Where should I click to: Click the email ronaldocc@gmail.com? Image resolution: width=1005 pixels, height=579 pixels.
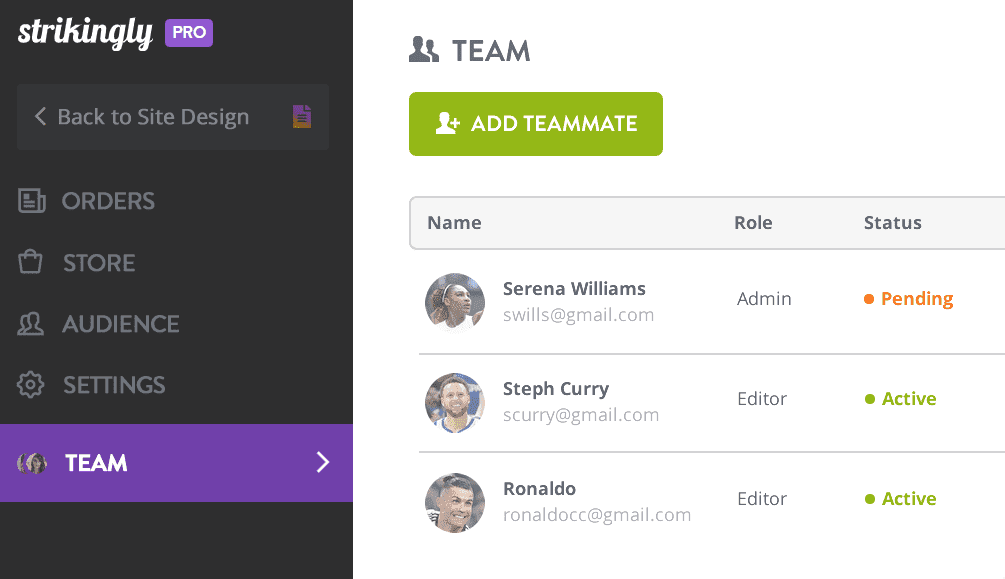(x=597, y=515)
